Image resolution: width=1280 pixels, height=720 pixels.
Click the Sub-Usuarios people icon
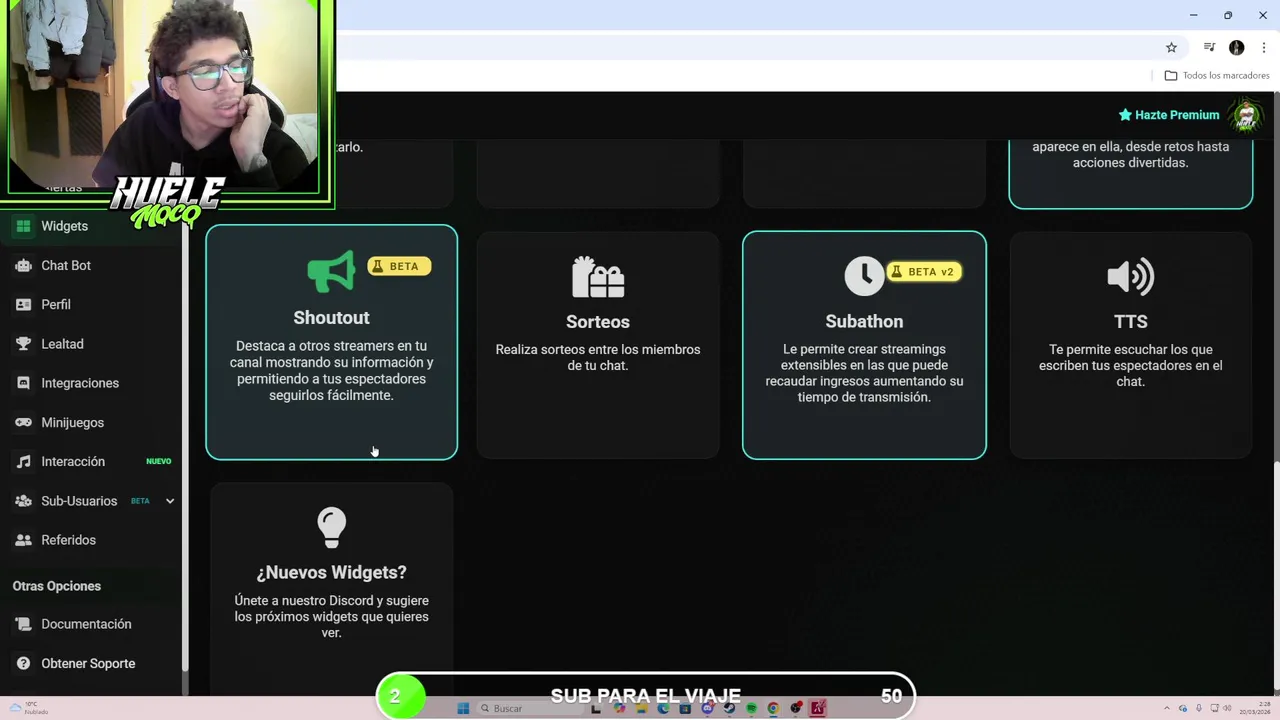[x=23, y=501]
